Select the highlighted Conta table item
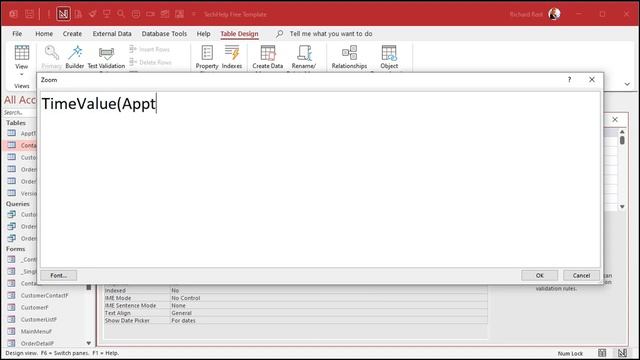This screenshot has height=360, width=640. click(20, 145)
